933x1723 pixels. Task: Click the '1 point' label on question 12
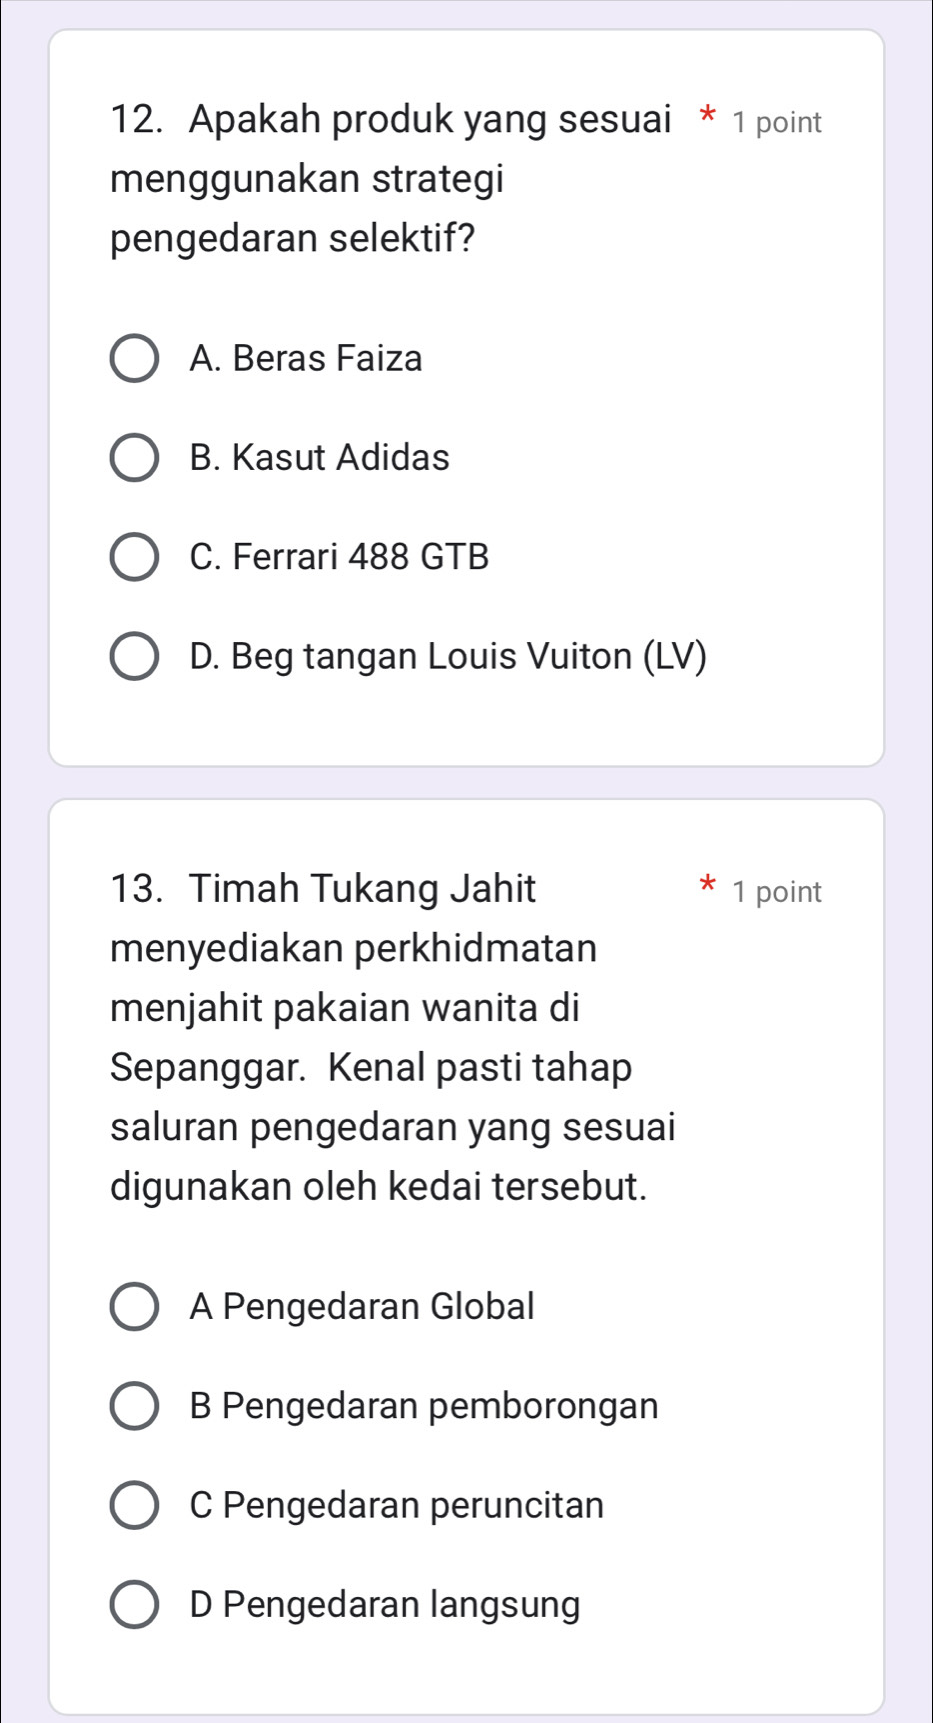tap(777, 123)
